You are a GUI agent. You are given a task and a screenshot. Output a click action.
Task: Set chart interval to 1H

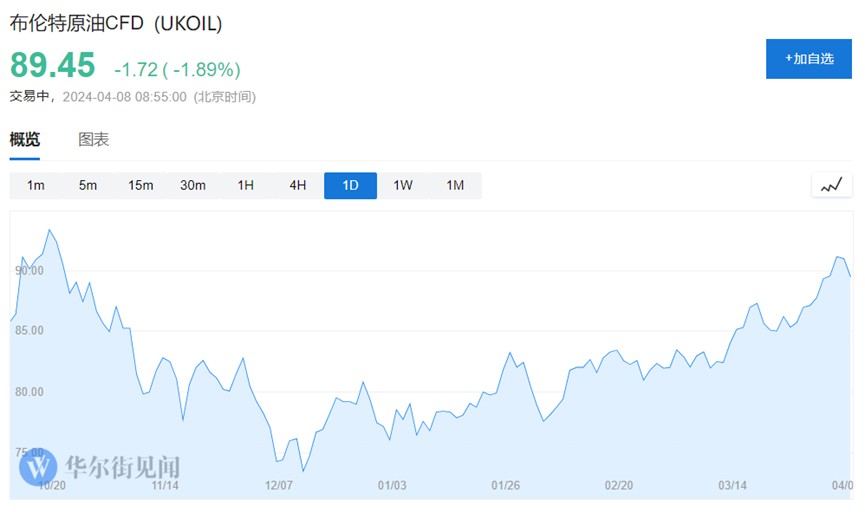(x=245, y=185)
